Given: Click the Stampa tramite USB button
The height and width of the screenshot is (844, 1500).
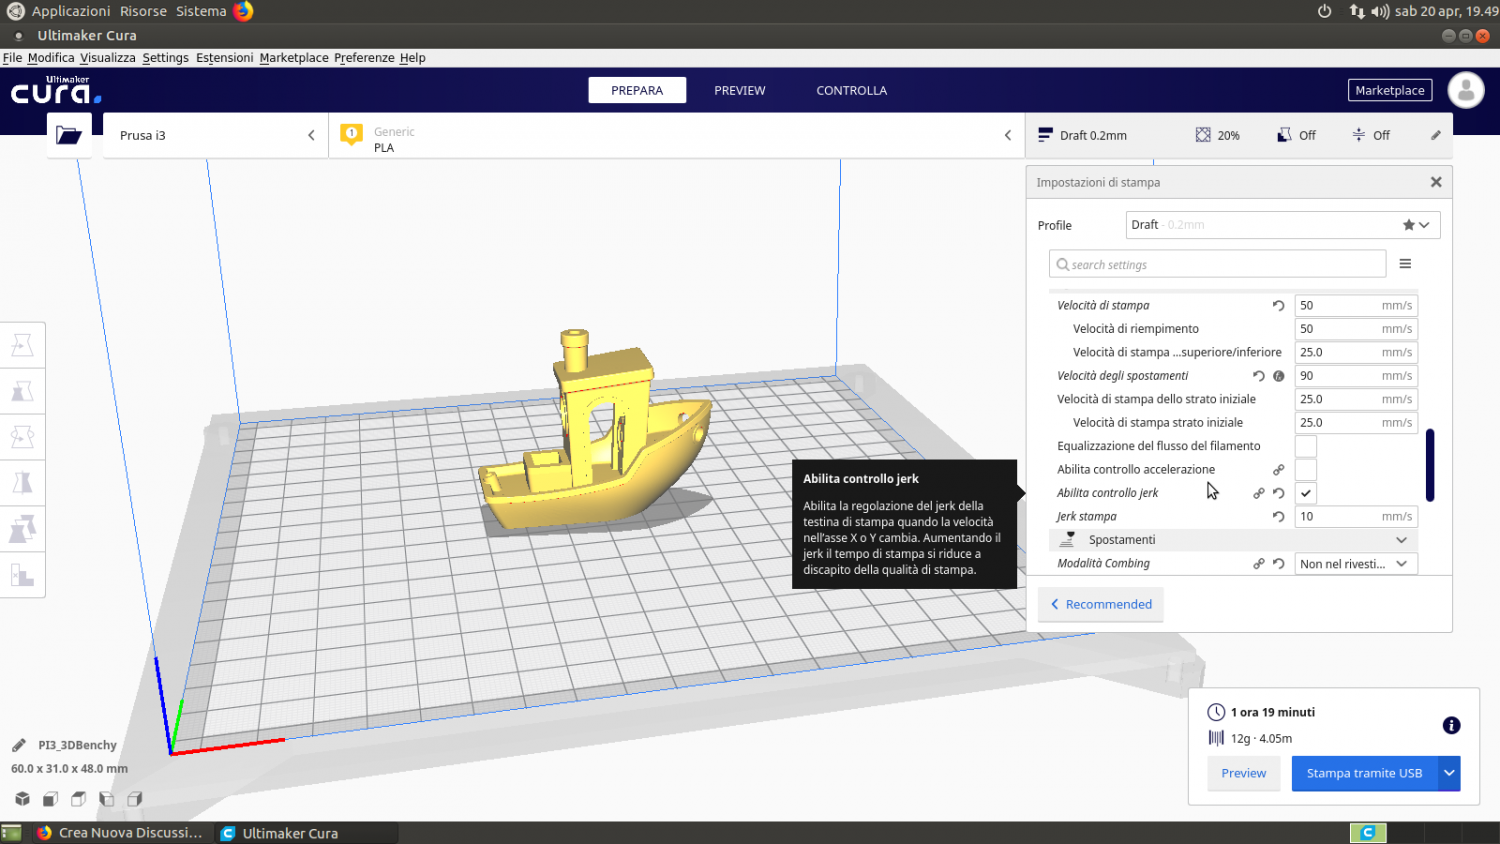Looking at the screenshot, I should pos(1363,773).
